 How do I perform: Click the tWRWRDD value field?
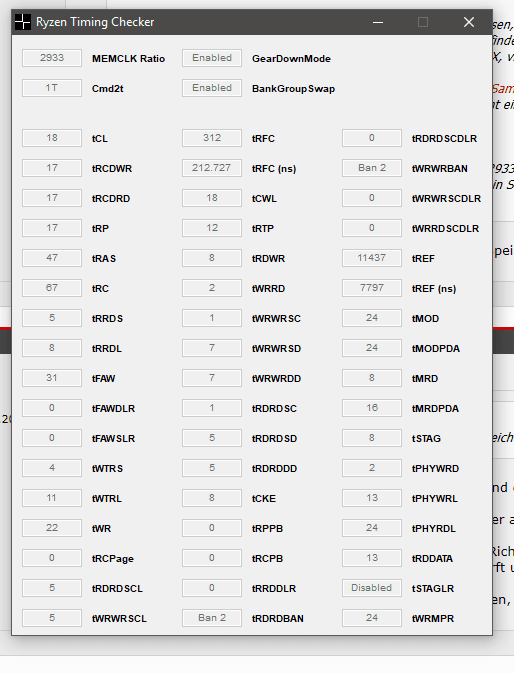pyautogui.click(x=212, y=378)
